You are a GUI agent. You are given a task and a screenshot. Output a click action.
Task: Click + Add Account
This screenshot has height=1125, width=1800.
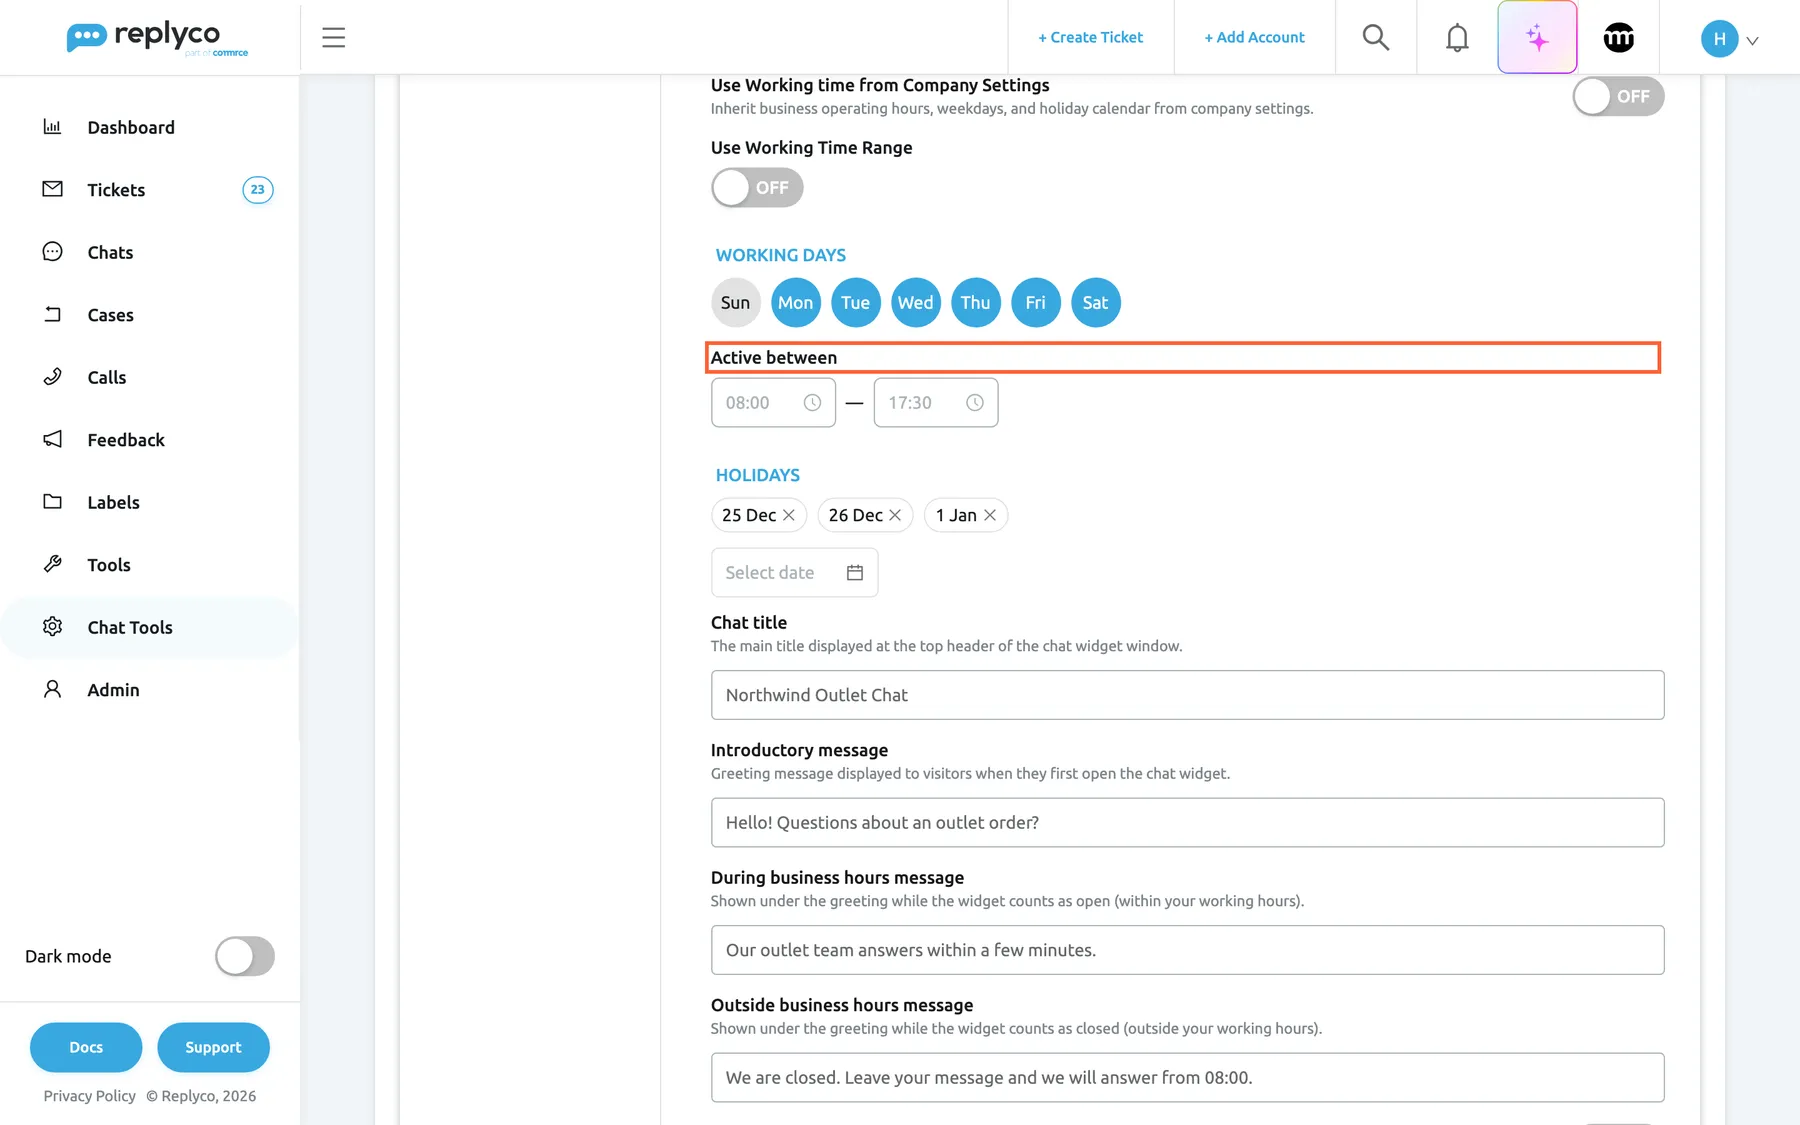(x=1254, y=37)
